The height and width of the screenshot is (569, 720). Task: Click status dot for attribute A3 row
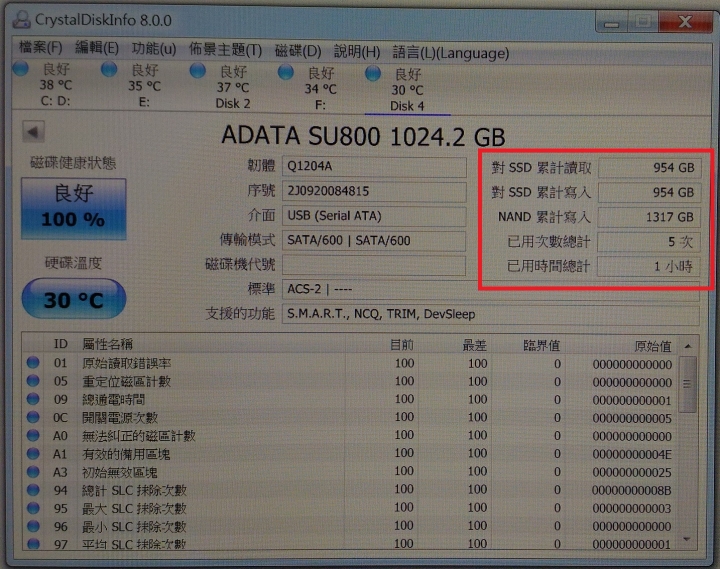33,472
